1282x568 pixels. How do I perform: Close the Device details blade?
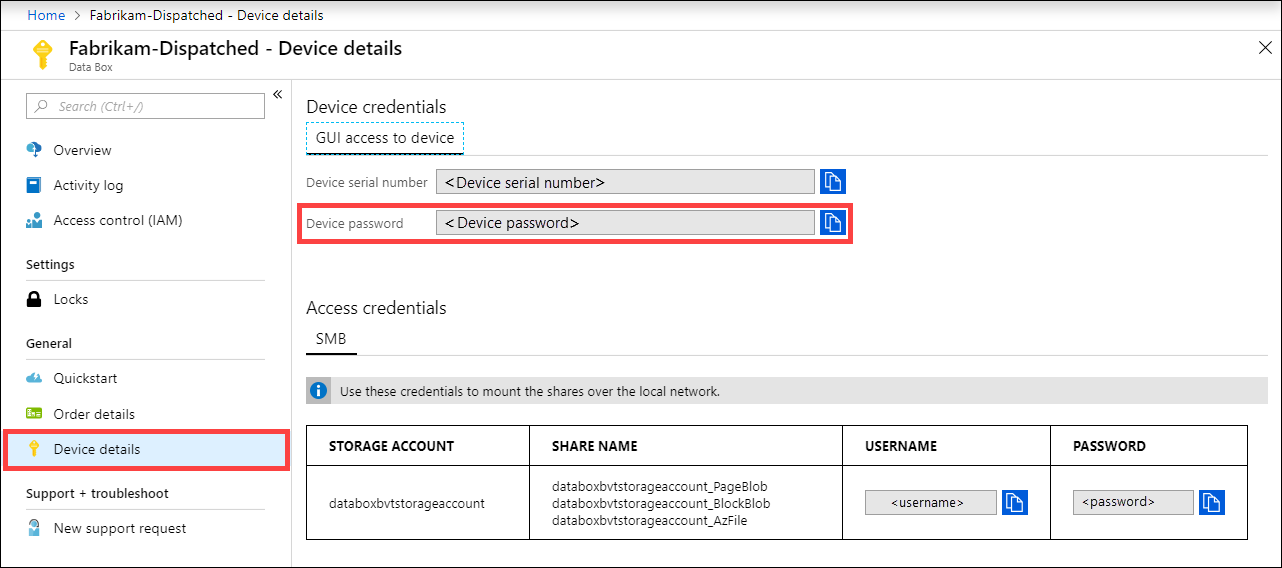(x=1264, y=47)
